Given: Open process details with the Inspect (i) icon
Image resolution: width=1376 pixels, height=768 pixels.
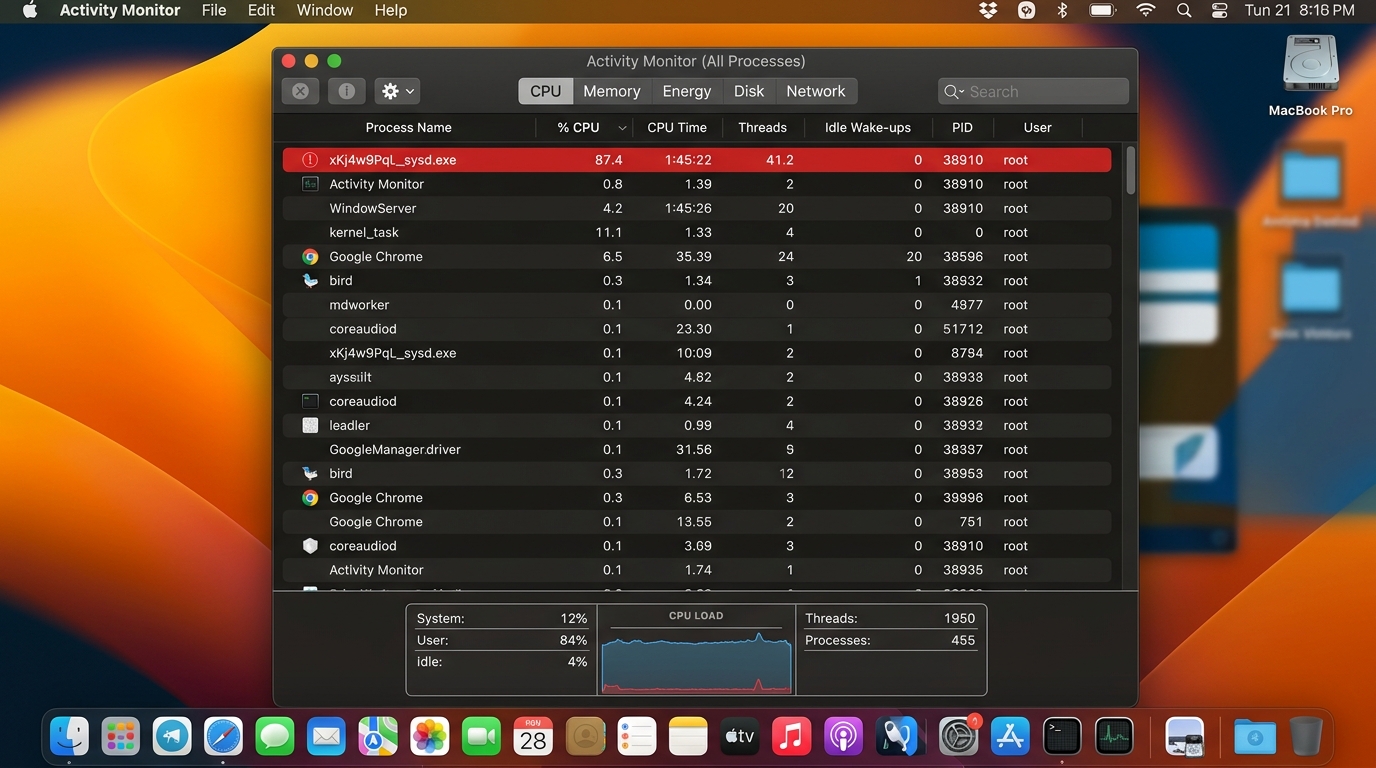Looking at the screenshot, I should tap(346, 90).
